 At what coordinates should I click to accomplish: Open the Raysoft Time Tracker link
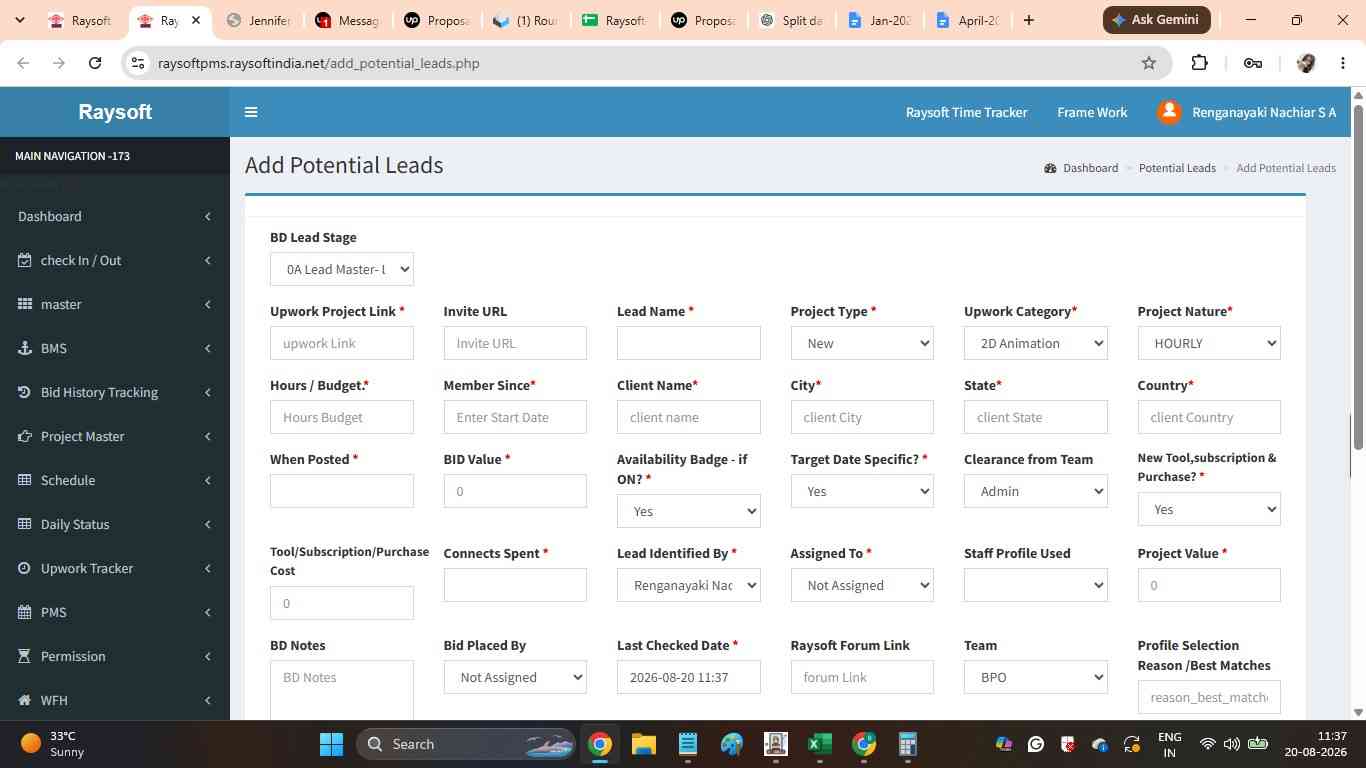[x=966, y=112]
